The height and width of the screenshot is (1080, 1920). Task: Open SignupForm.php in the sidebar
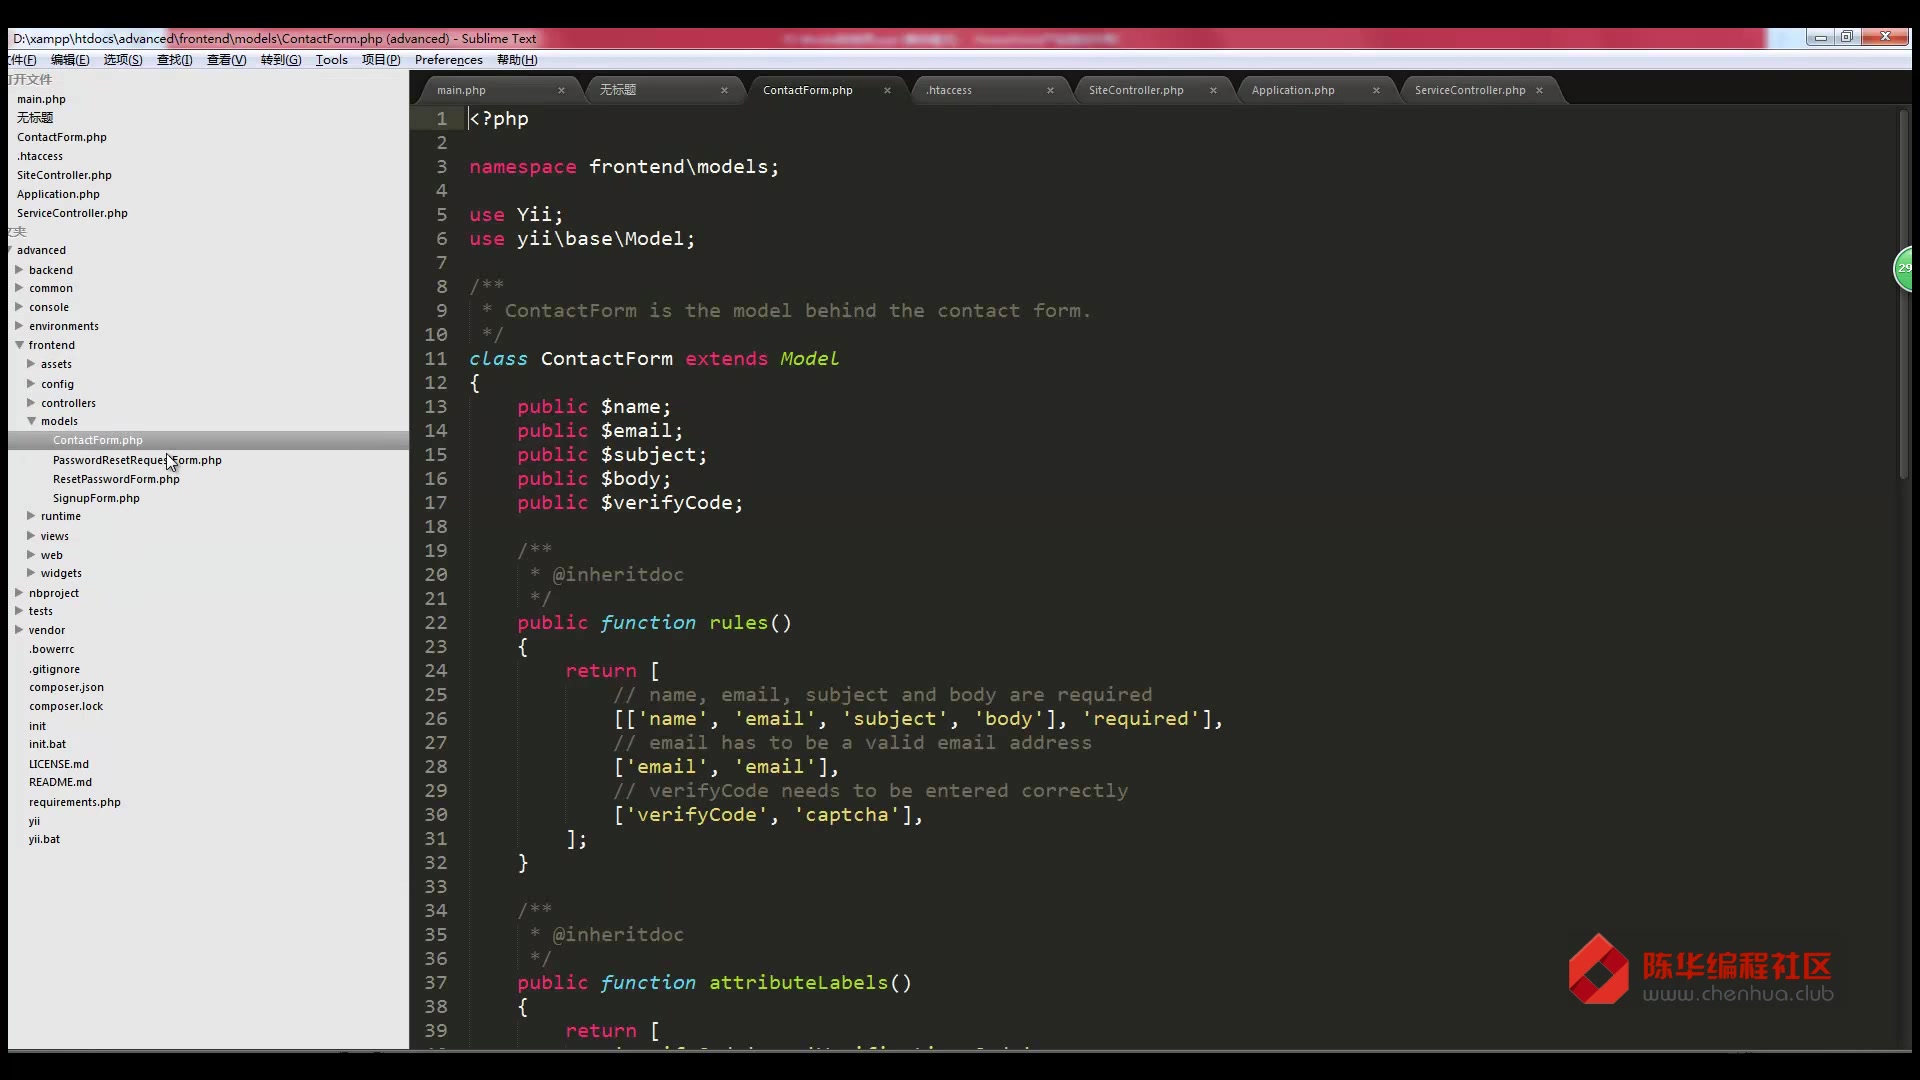click(x=96, y=498)
